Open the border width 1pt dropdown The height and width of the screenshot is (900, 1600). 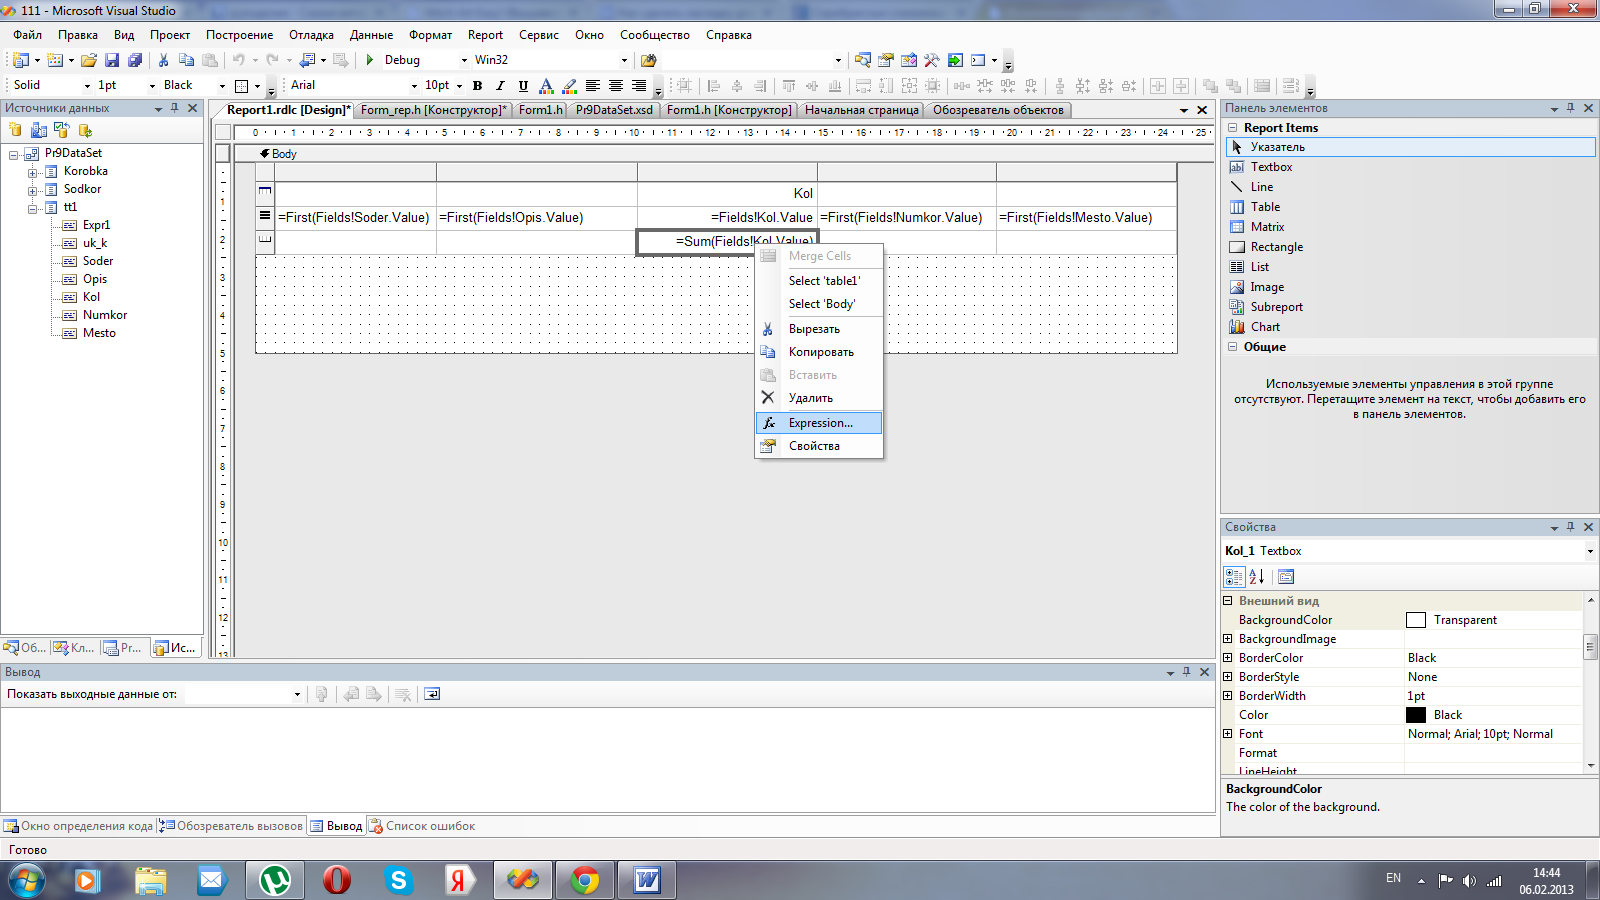pyautogui.click(x=152, y=86)
